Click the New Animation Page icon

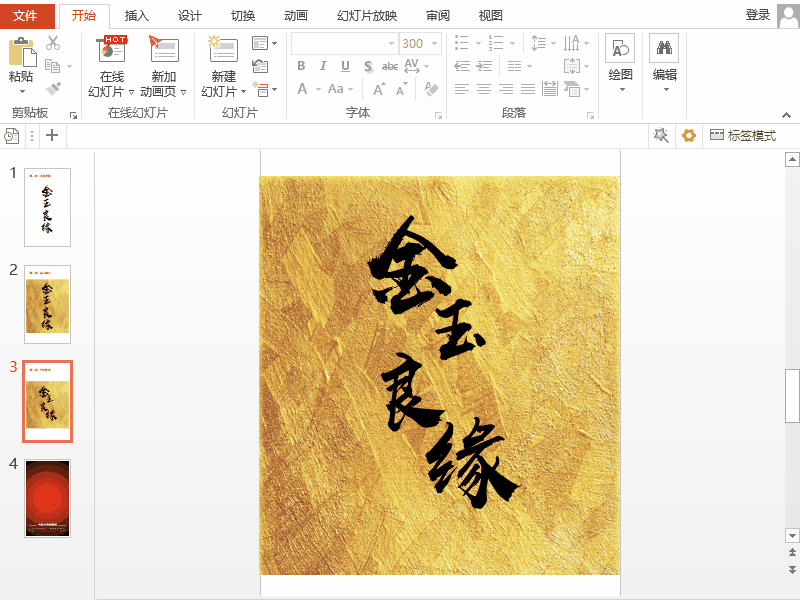coord(163,50)
